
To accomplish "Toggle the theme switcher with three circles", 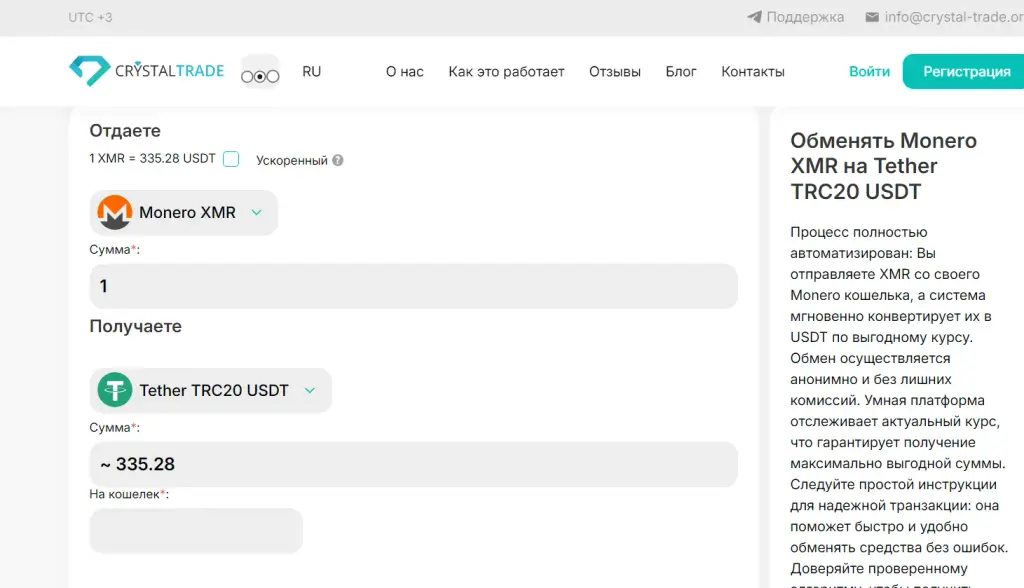I will pos(260,72).
